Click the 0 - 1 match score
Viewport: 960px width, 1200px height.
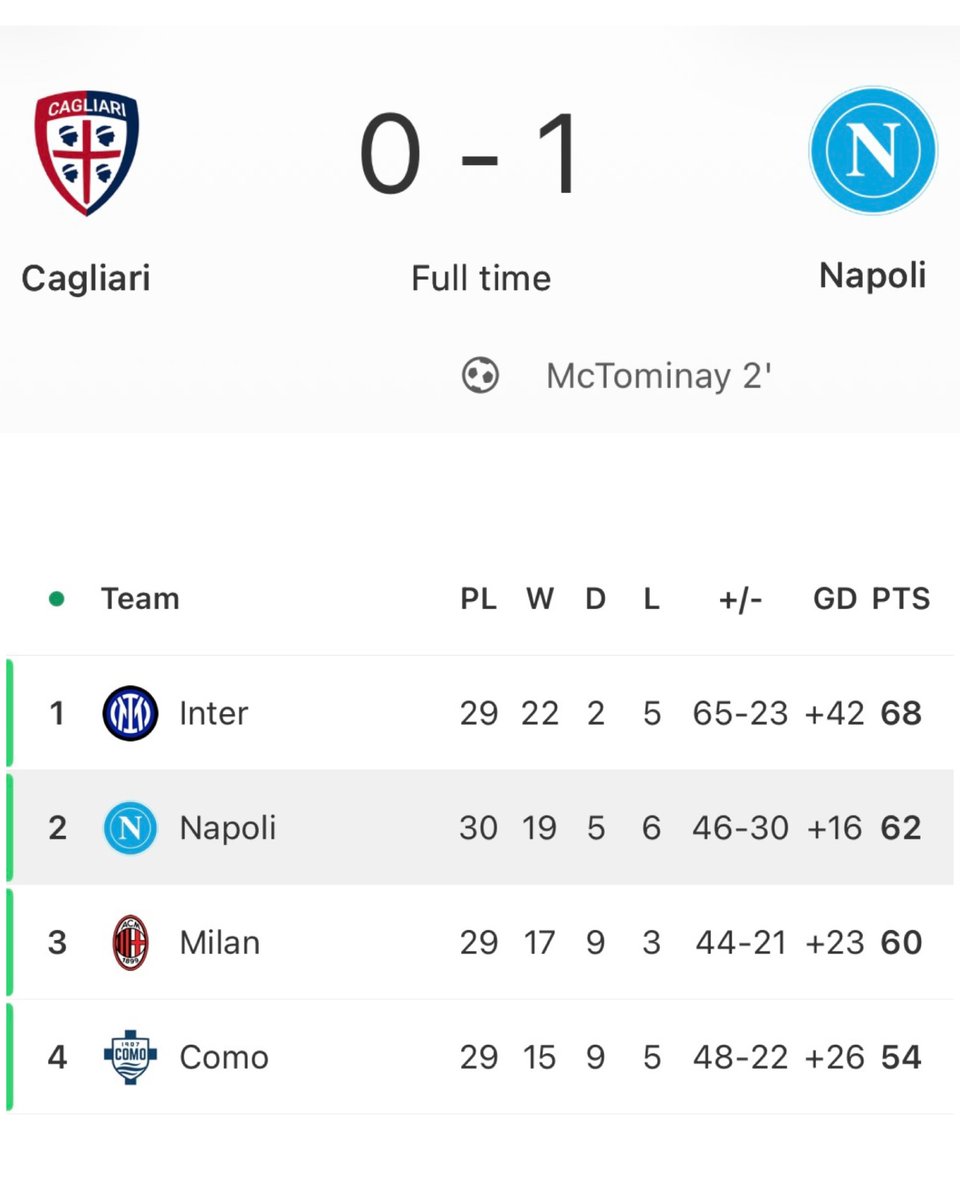[x=472, y=154]
